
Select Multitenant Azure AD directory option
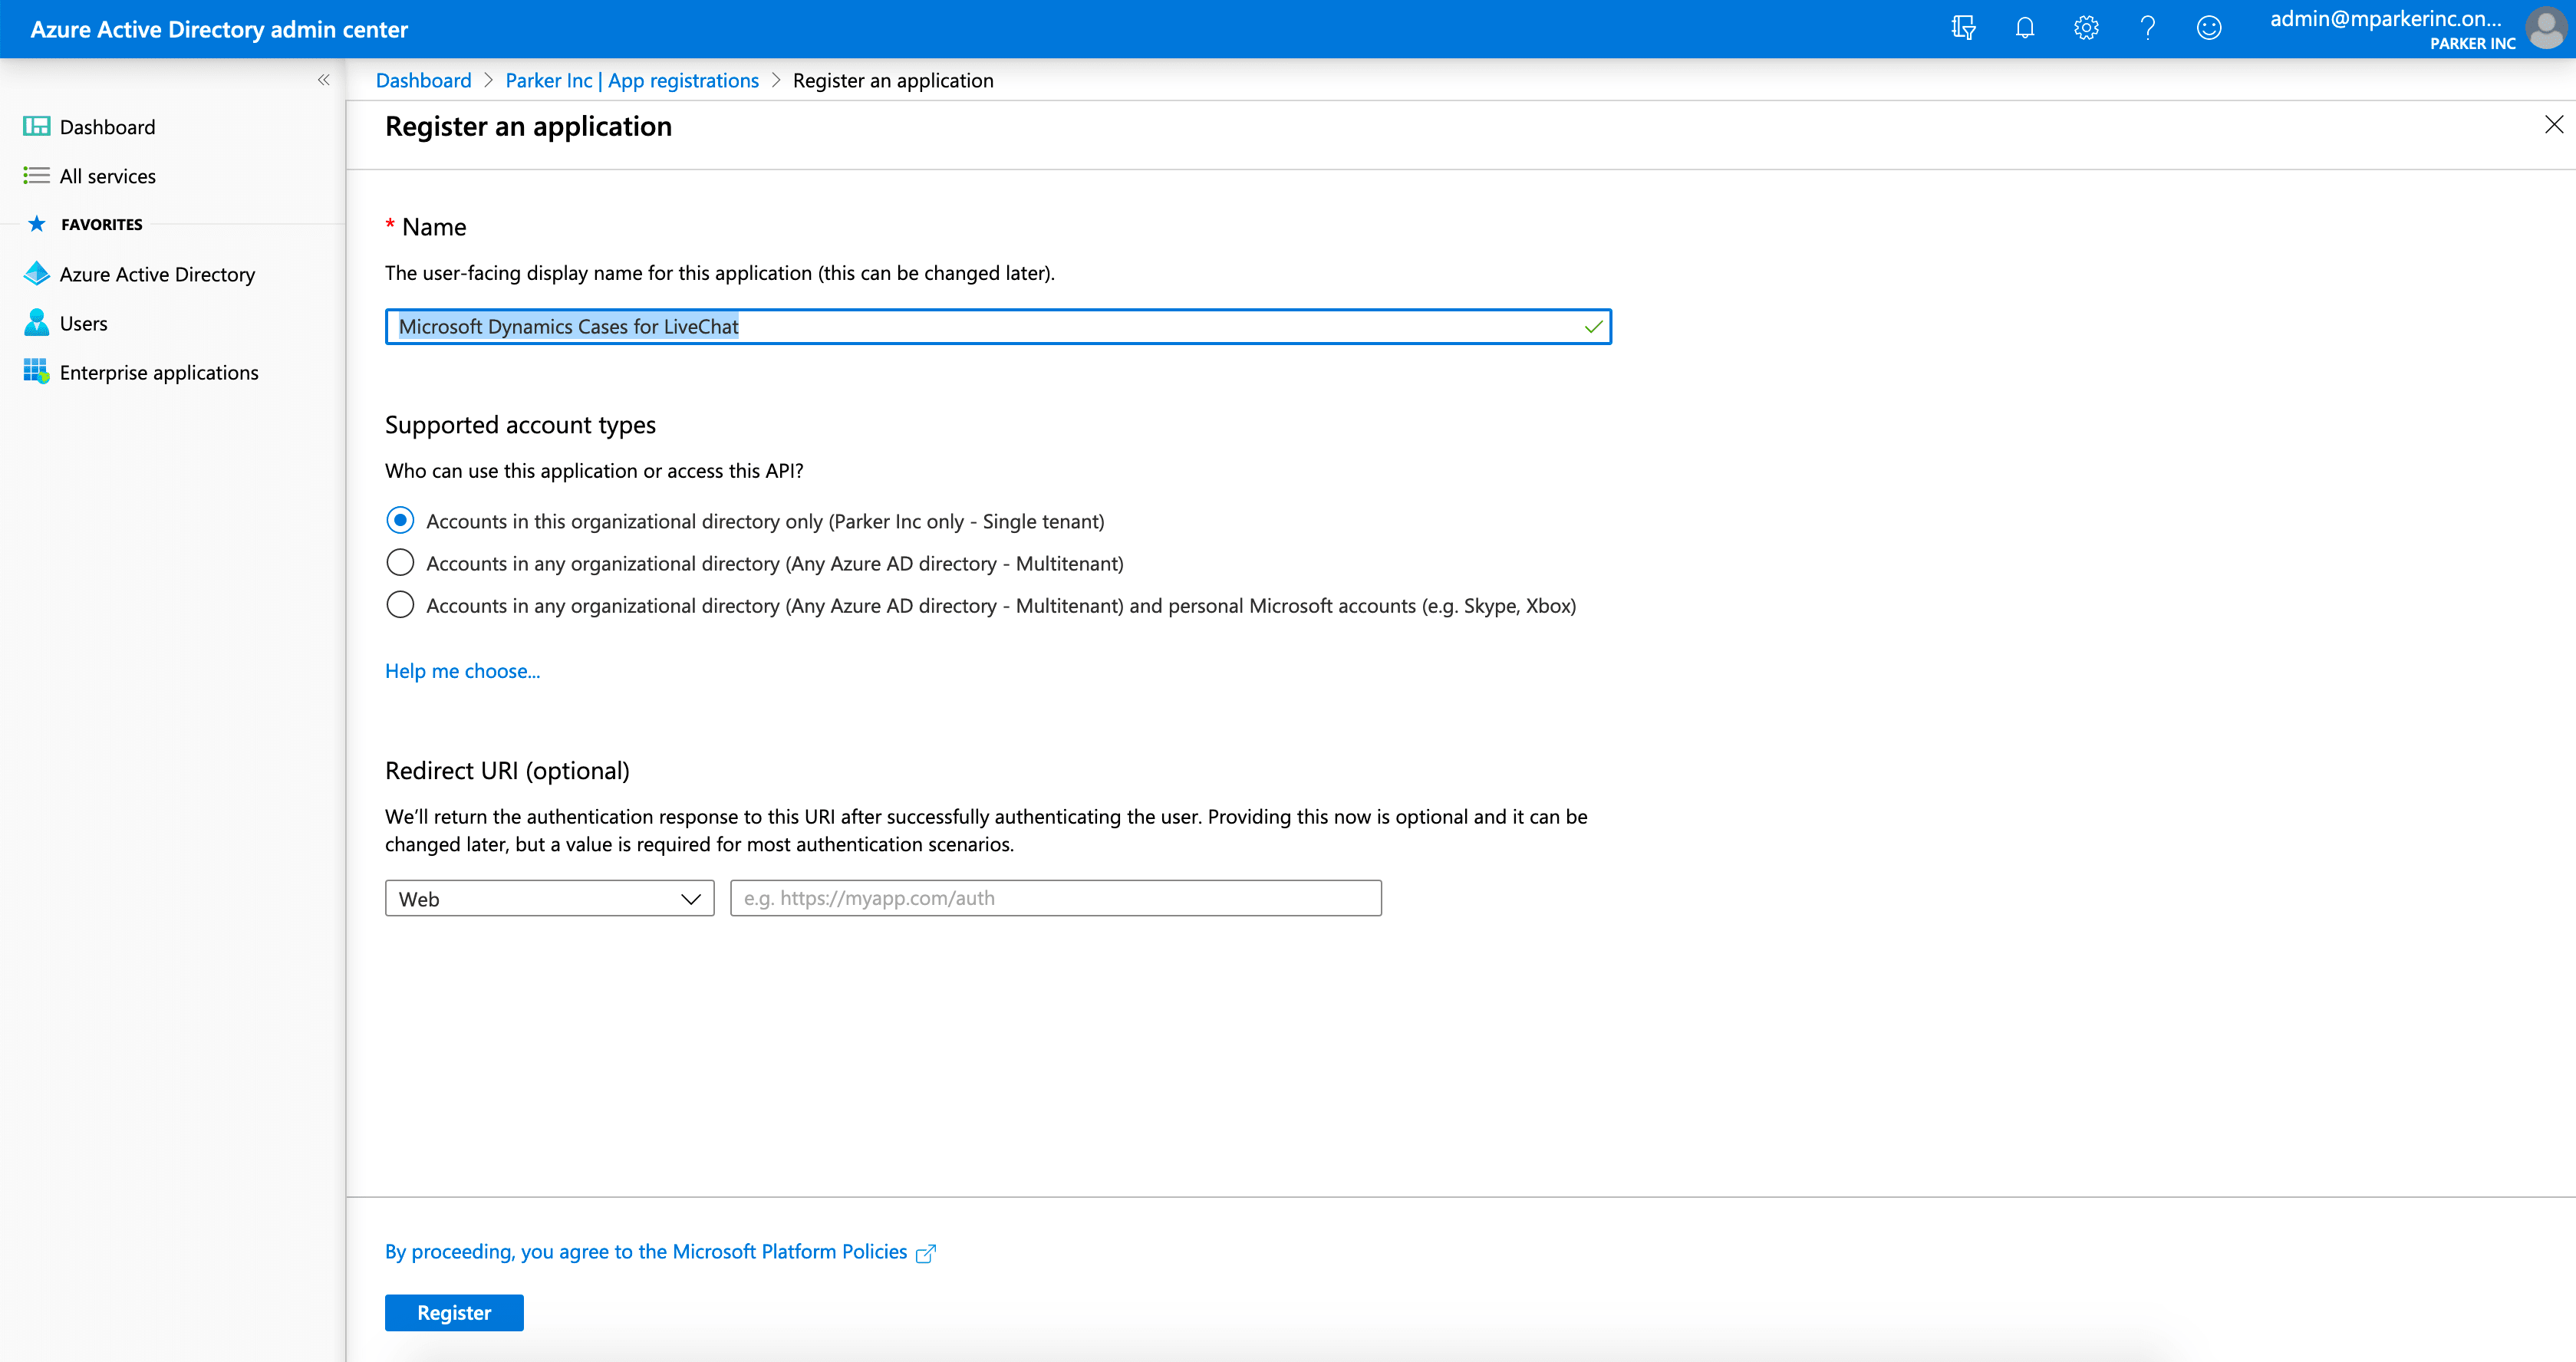click(400, 562)
